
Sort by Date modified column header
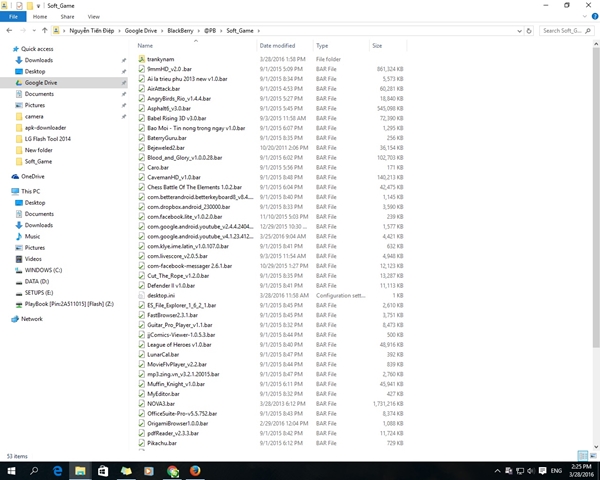tap(277, 46)
